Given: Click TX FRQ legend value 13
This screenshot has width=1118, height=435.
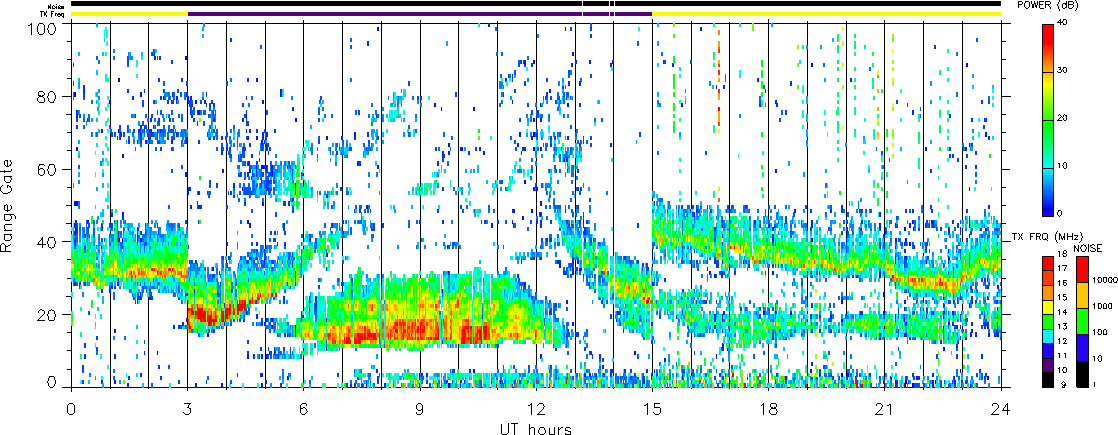Looking at the screenshot, I should tap(1062, 327).
